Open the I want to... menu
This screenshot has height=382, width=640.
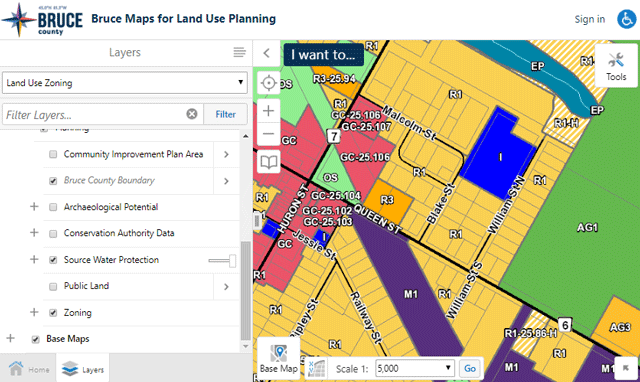323,55
